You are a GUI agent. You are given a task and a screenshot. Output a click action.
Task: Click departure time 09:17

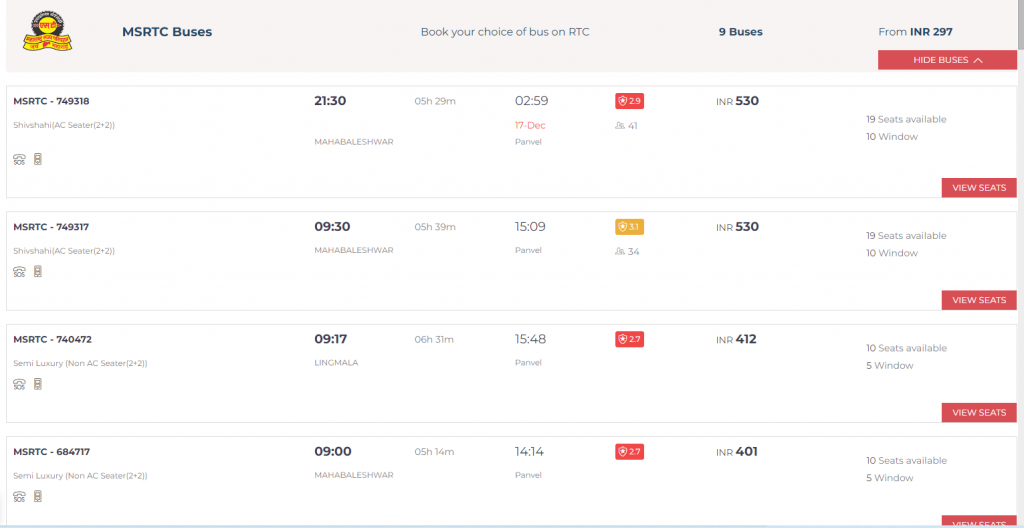pyautogui.click(x=330, y=339)
